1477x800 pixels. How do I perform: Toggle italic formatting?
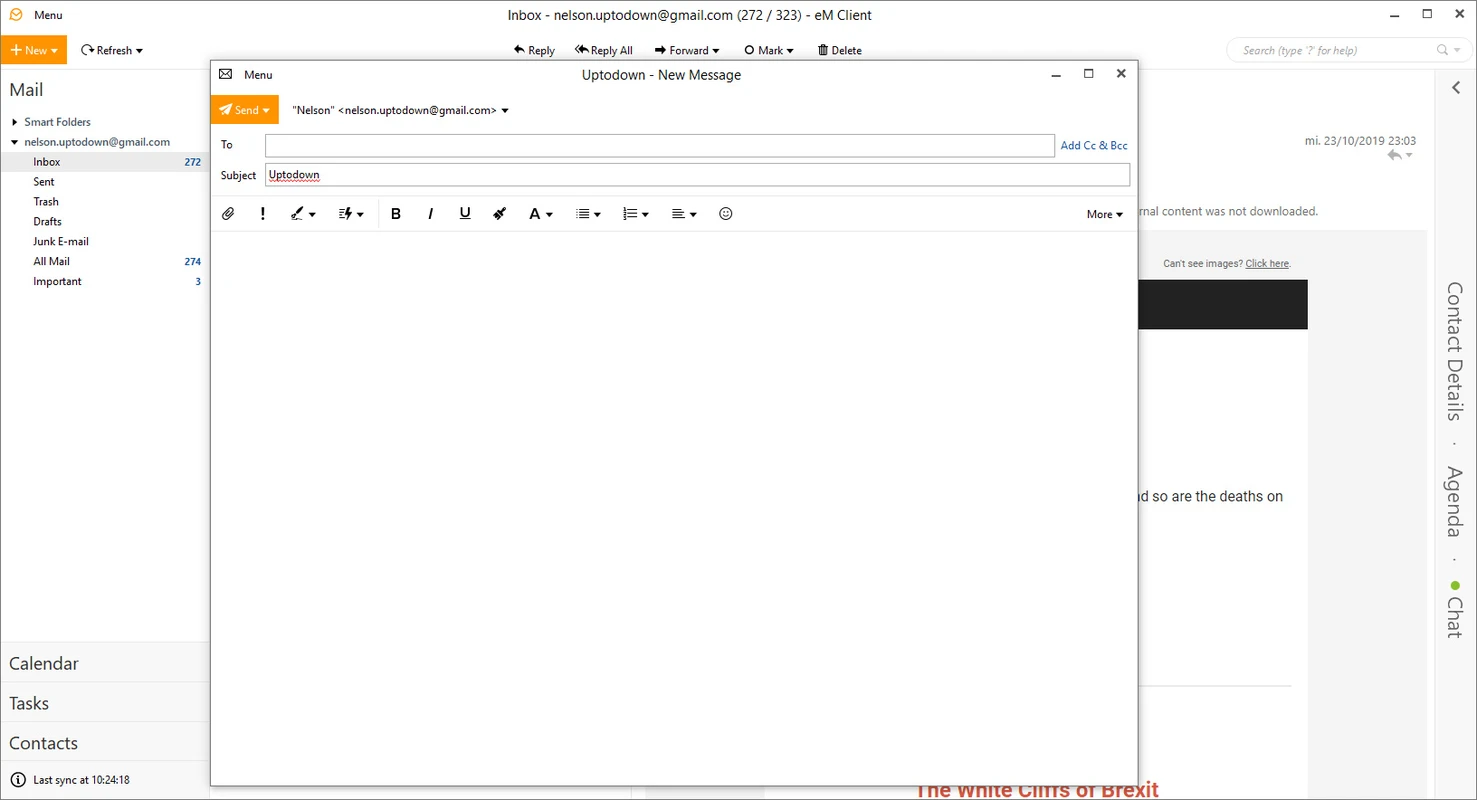[x=431, y=214]
